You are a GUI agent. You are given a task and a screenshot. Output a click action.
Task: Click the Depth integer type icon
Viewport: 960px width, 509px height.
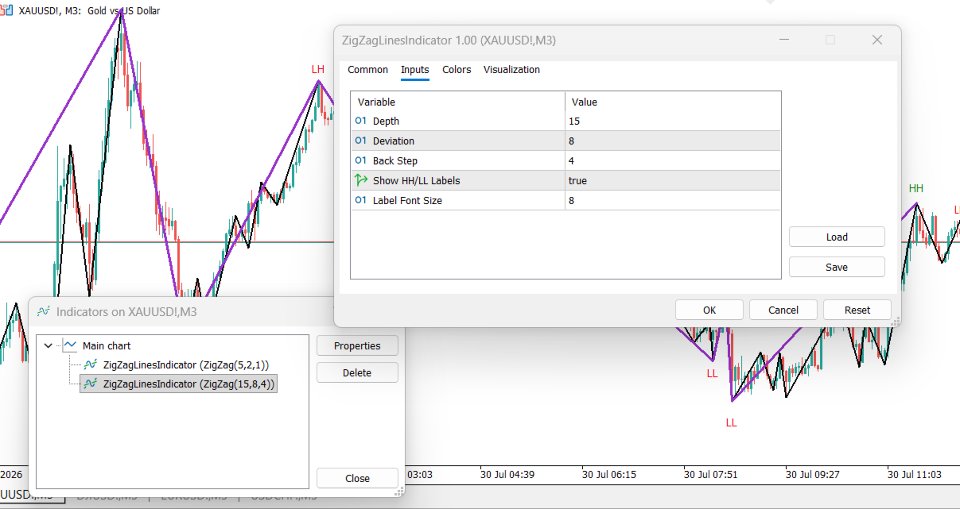tap(361, 121)
